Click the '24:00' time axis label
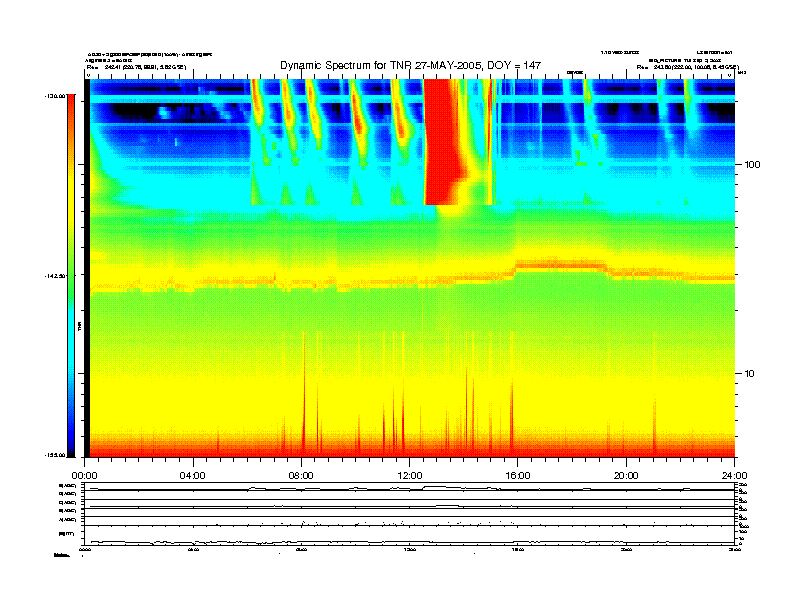 click(x=734, y=476)
